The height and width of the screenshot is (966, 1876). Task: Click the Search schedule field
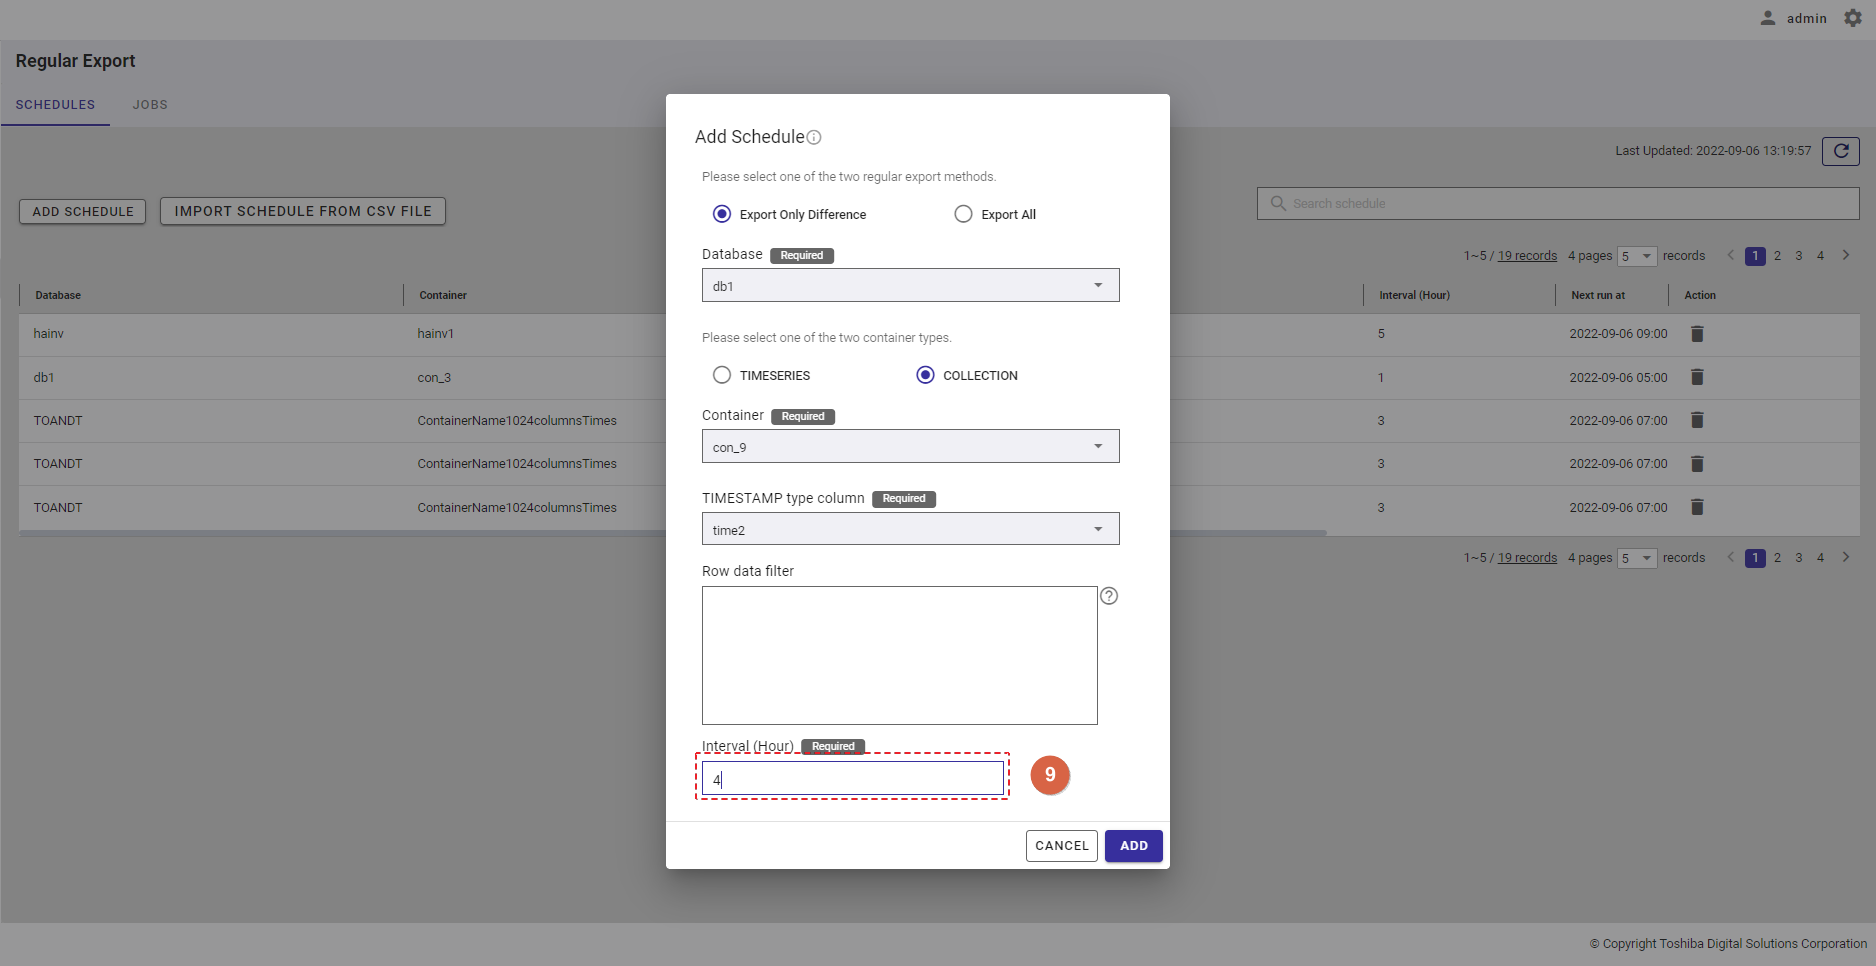pyautogui.click(x=1558, y=203)
